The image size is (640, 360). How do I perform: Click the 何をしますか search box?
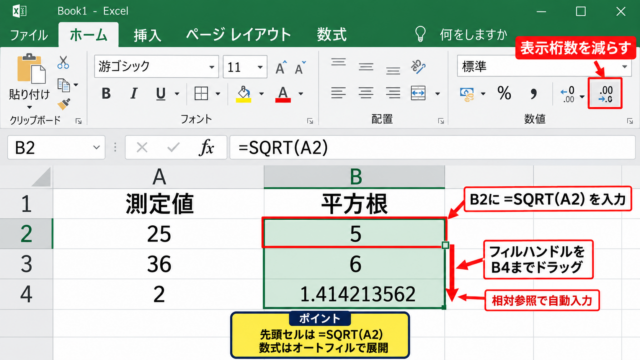(x=473, y=35)
